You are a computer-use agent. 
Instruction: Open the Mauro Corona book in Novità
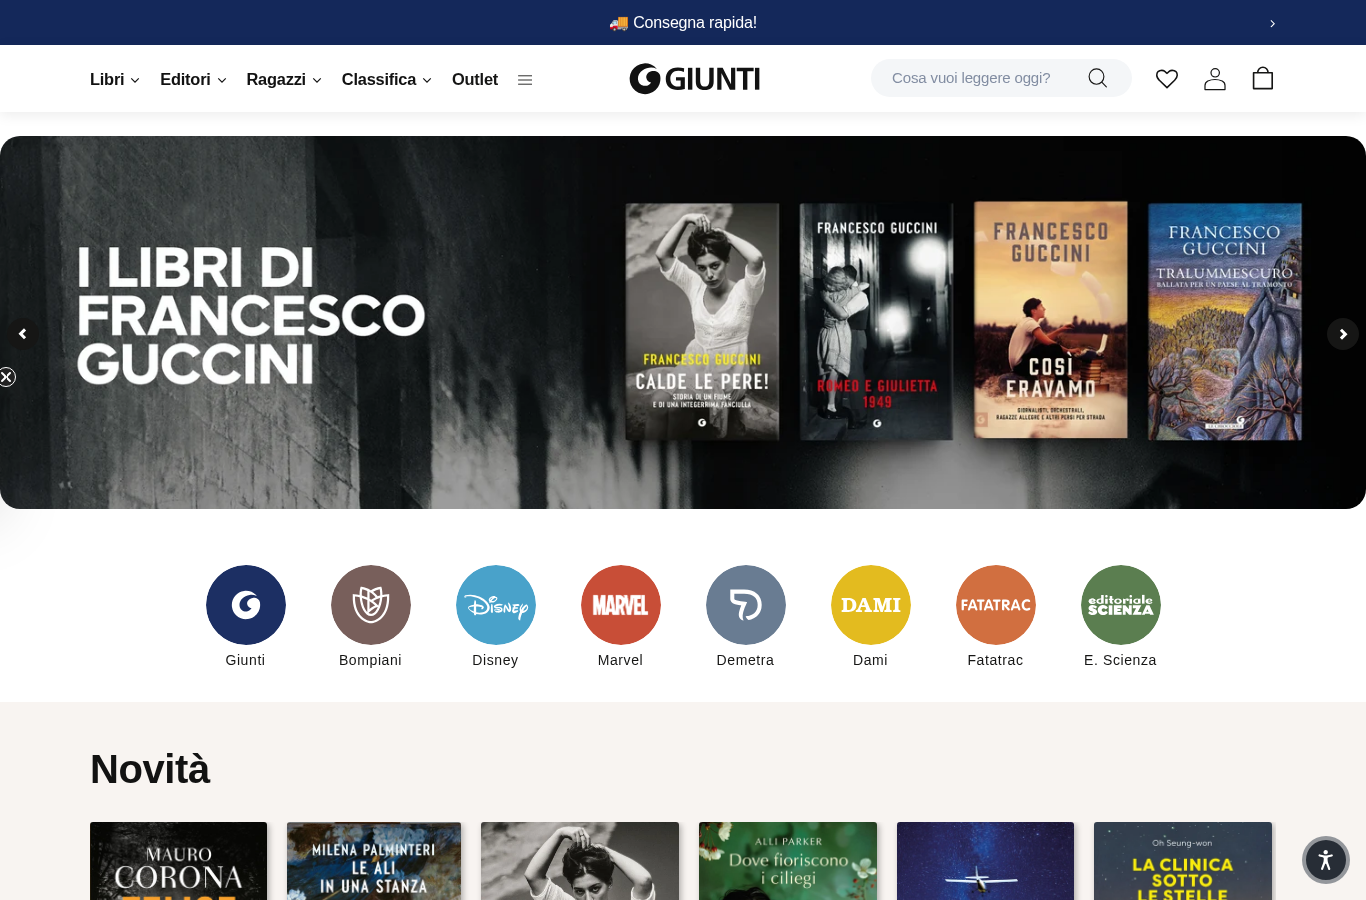coord(179,861)
